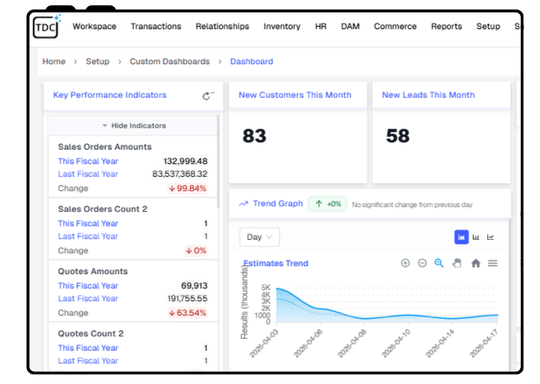
Task: Open This Fiscal Year under Sales Orders Amounts
Action: pyautogui.click(x=88, y=161)
